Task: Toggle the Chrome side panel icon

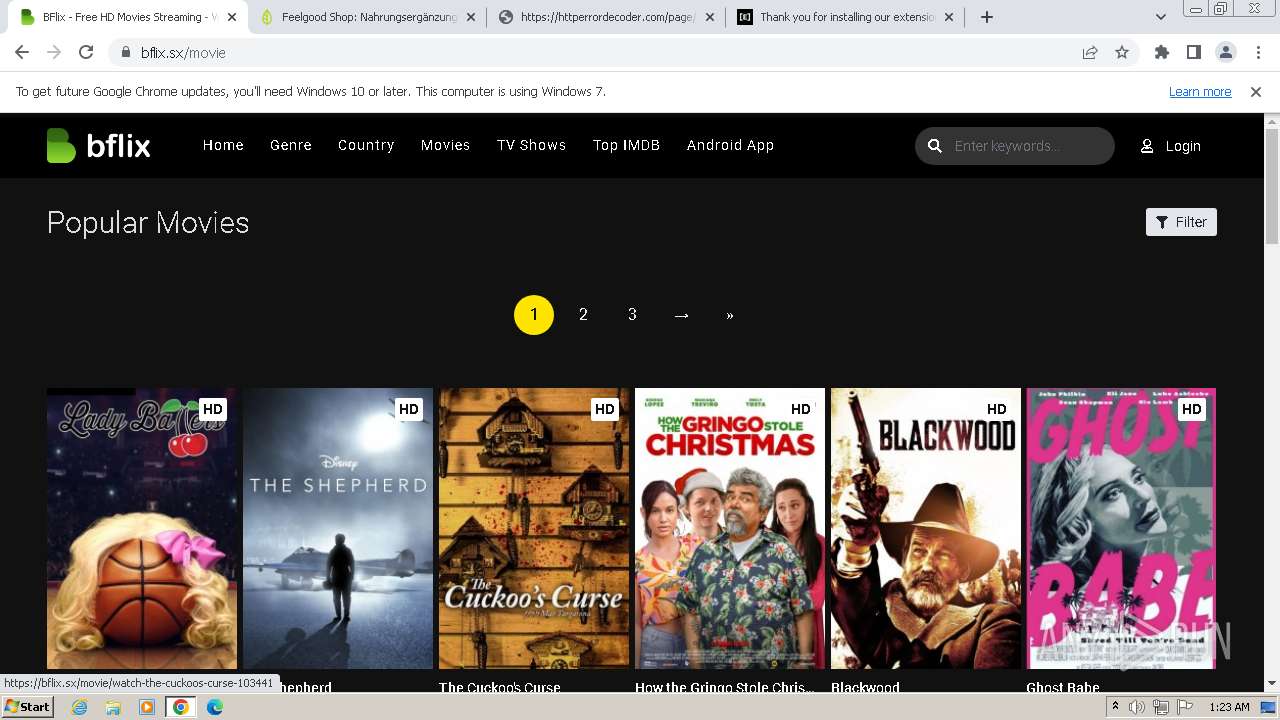Action: point(1194,53)
